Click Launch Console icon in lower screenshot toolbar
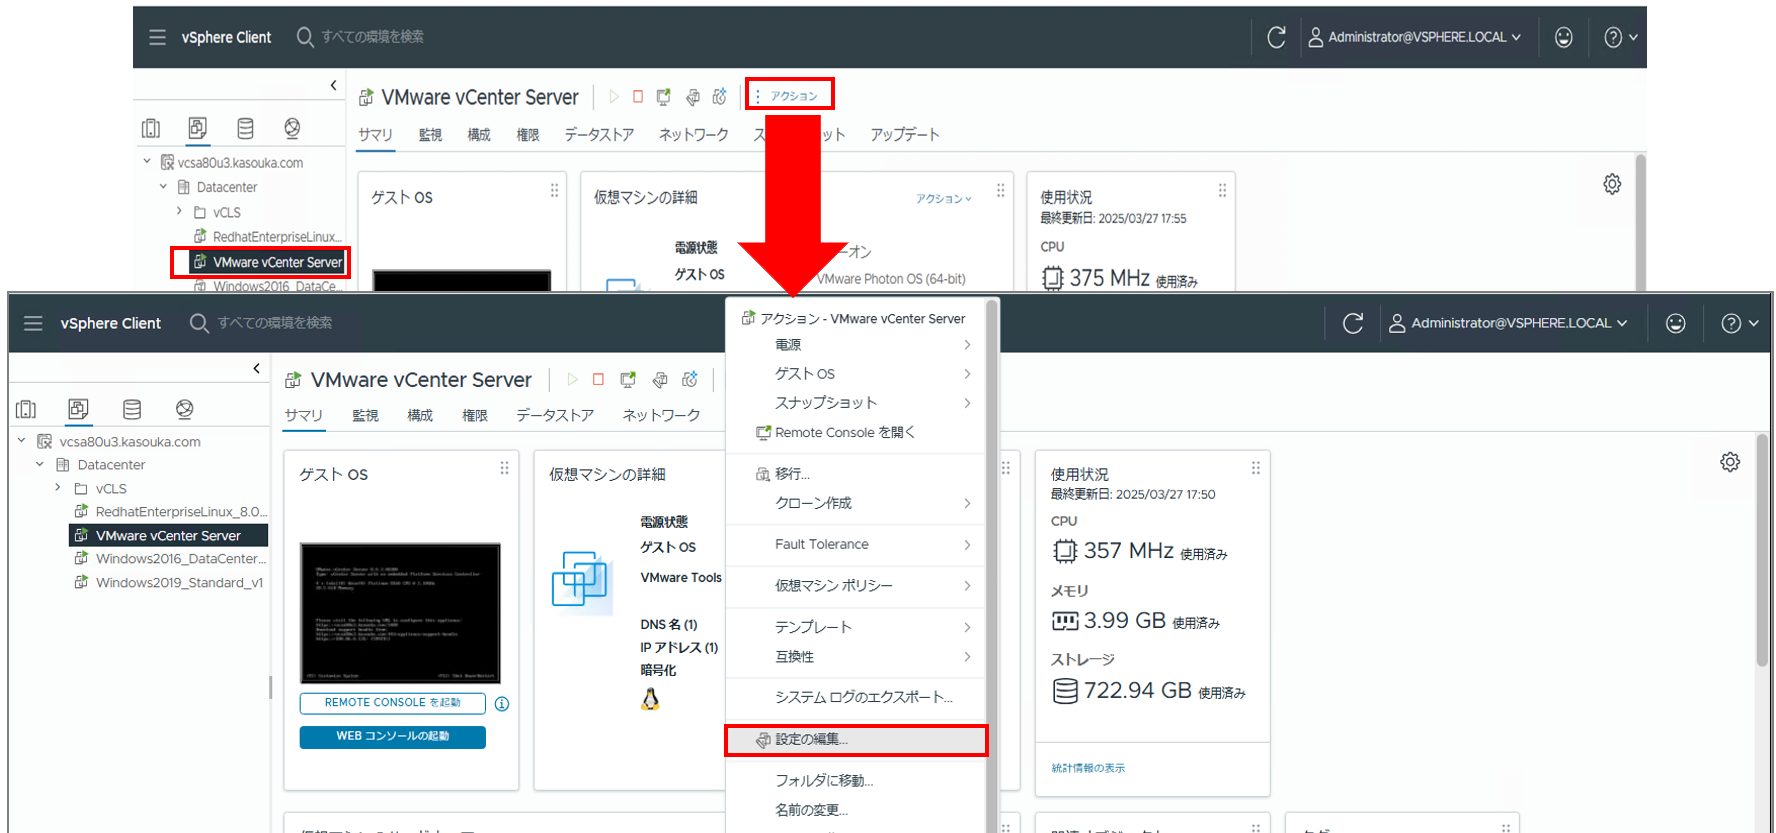 click(x=628, y=380)
